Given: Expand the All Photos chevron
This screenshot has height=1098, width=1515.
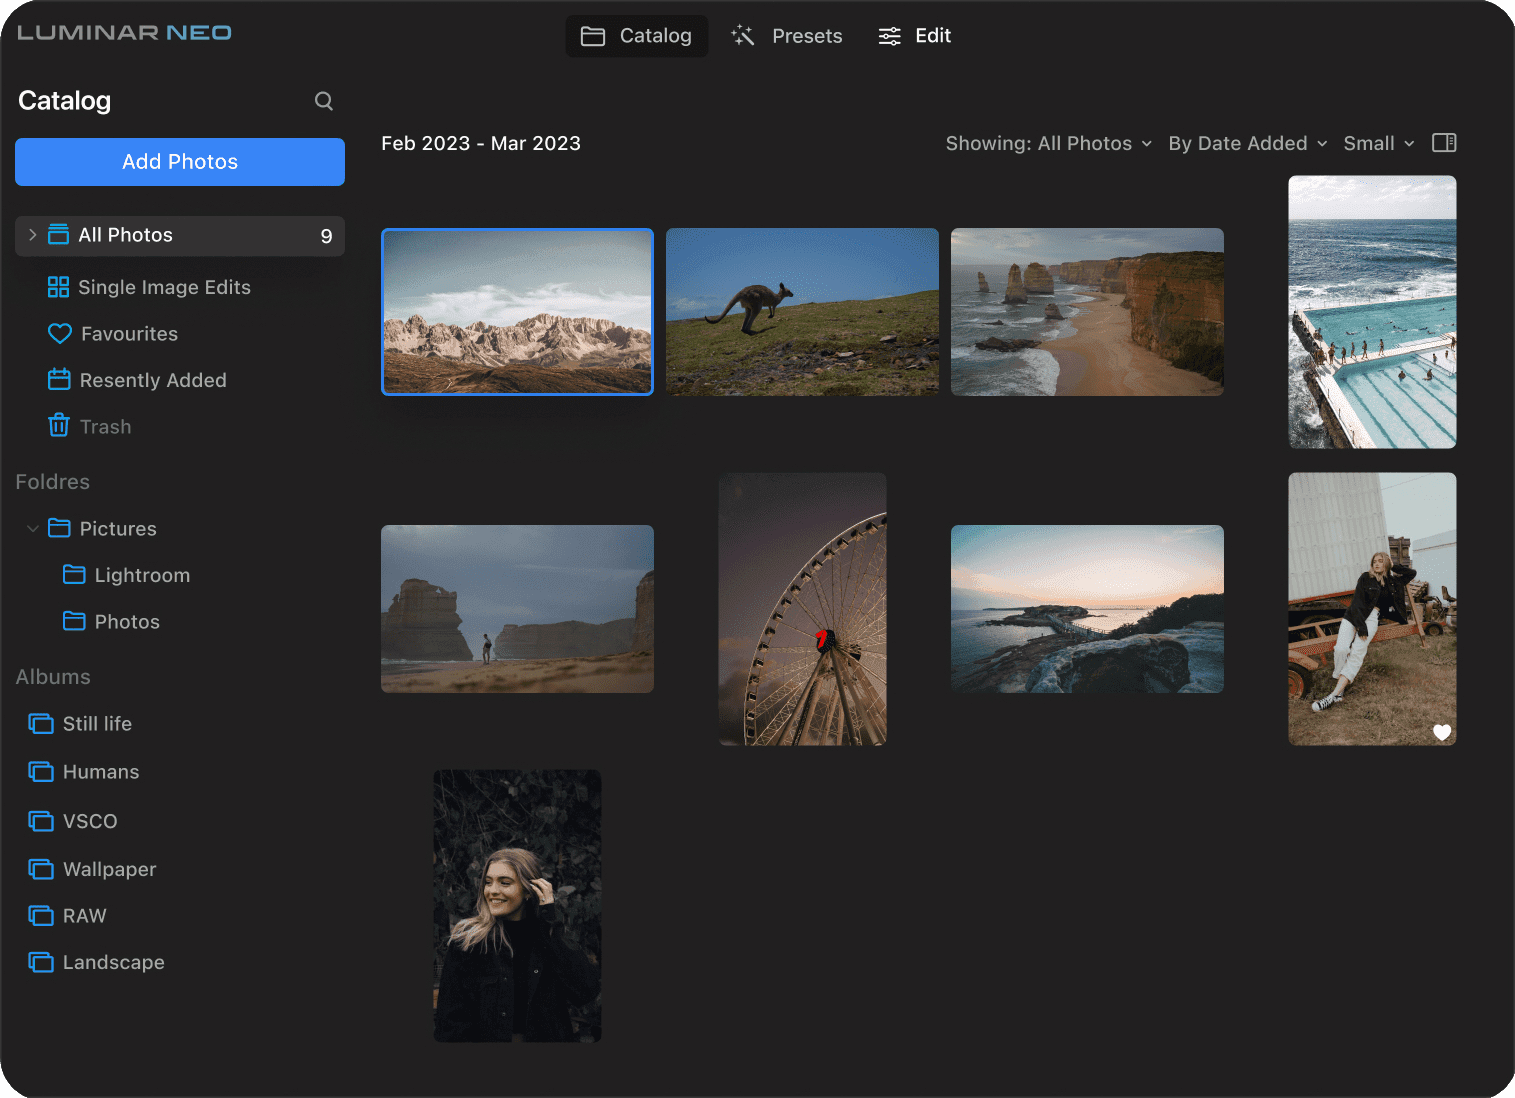Looking at the screenshot, I should [33, 235].
